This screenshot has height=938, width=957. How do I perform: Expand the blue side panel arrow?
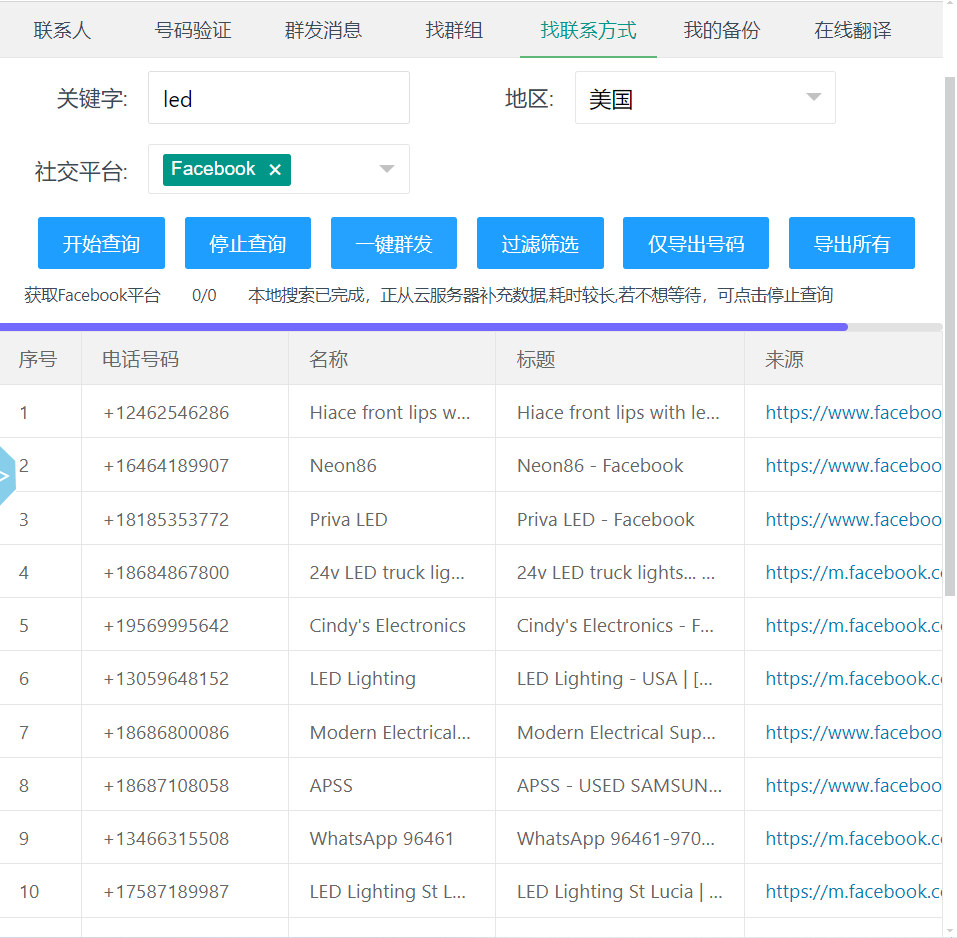6,476
